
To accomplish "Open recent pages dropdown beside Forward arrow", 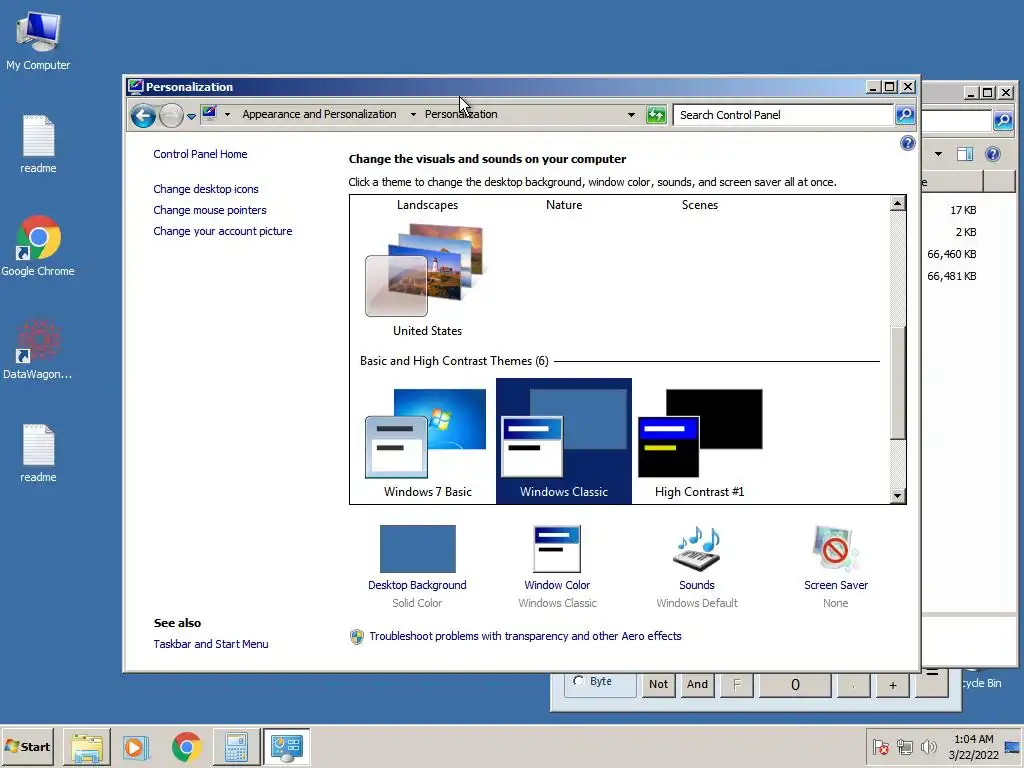I will click(x=191, y=116).
